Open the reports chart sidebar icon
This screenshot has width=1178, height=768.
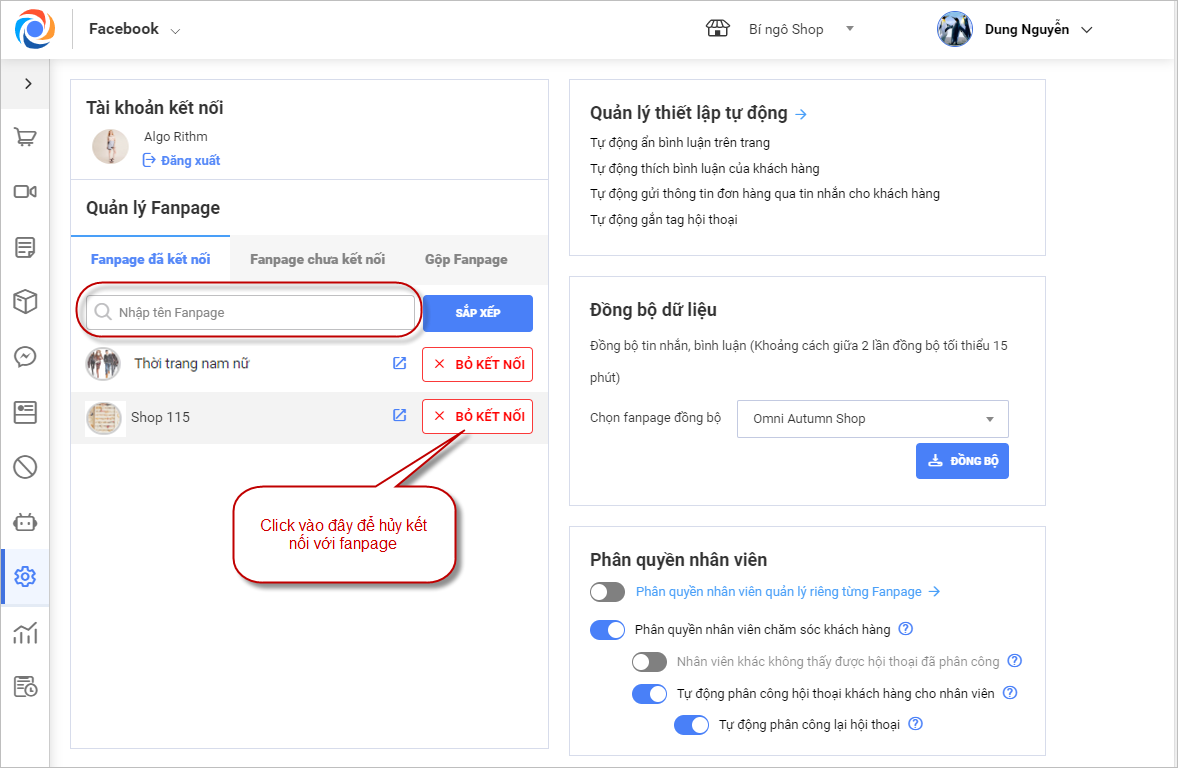pyautogui.click(x=25, y=632)
